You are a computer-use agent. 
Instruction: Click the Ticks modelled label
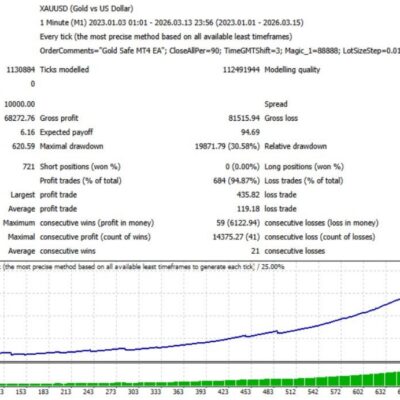(x=64, y=70)
